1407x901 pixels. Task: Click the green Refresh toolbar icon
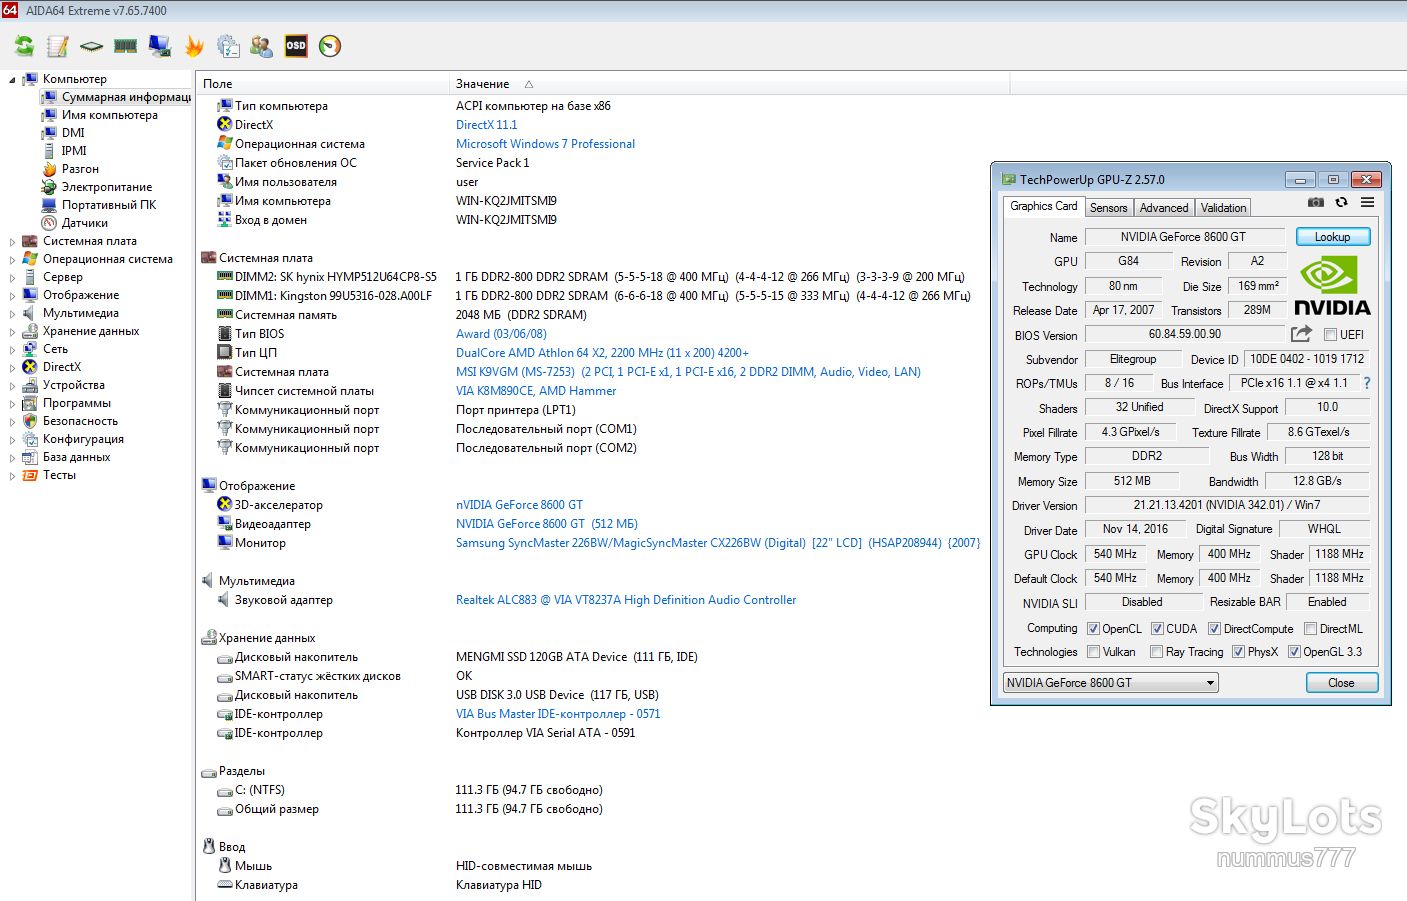[24, 46]
